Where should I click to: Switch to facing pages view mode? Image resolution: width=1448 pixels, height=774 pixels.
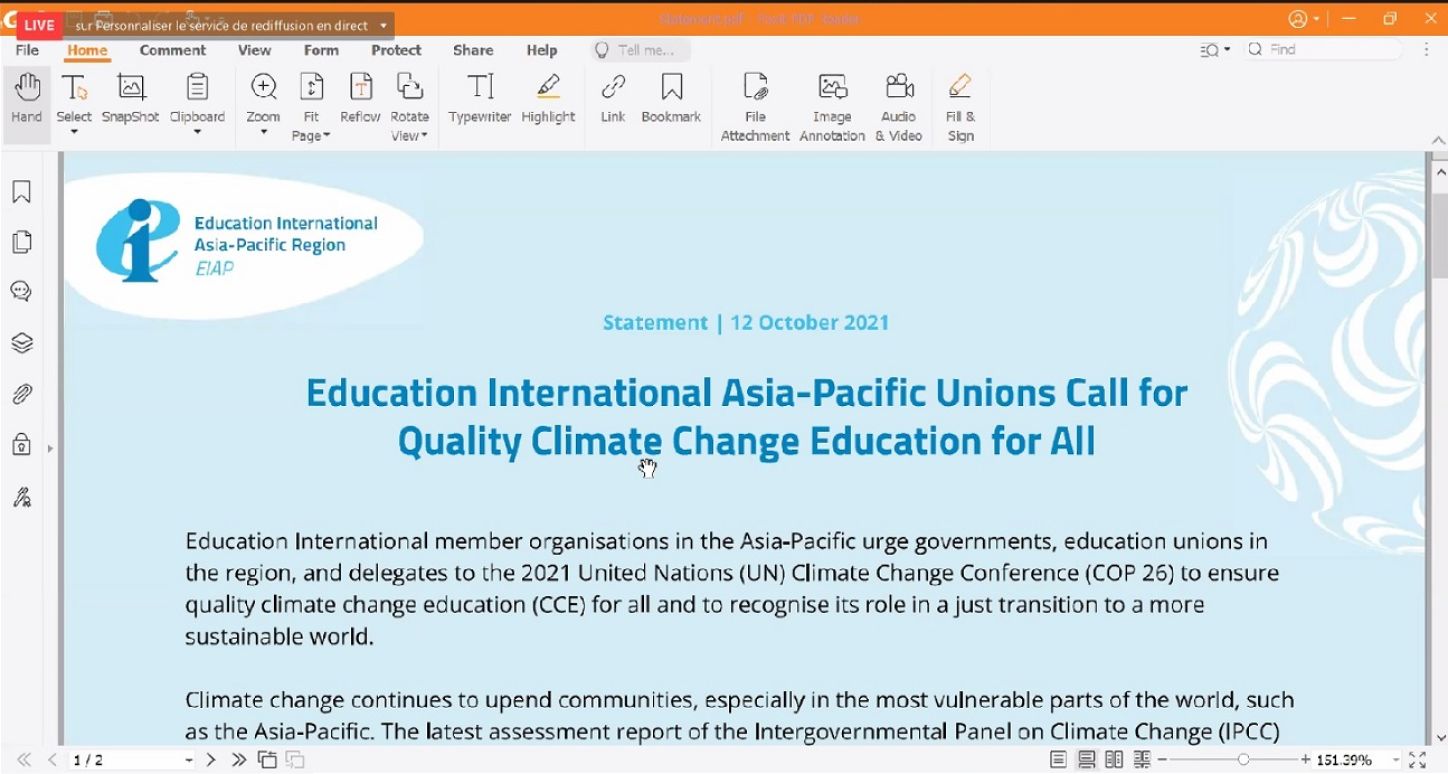[1114, 760]
